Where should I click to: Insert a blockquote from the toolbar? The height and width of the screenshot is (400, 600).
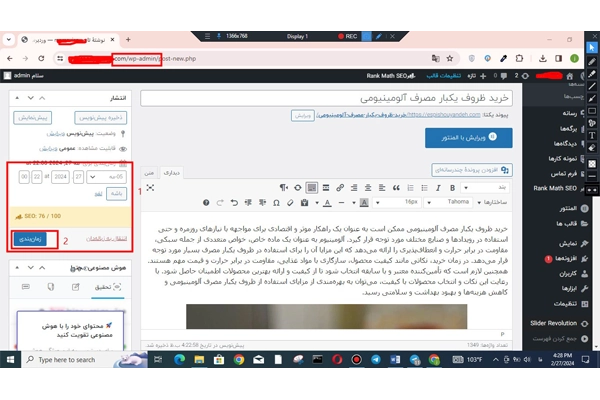click(396, 188)
